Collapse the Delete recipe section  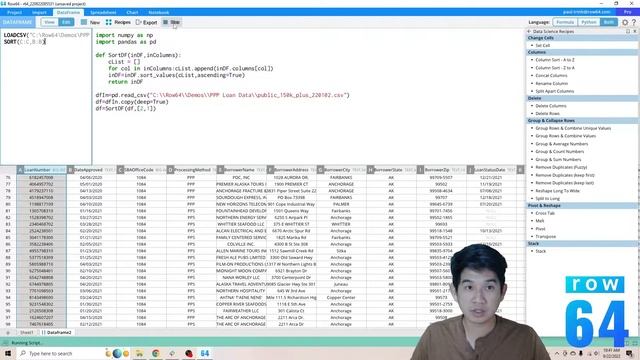pyautogui.click(x=582, y=98)
